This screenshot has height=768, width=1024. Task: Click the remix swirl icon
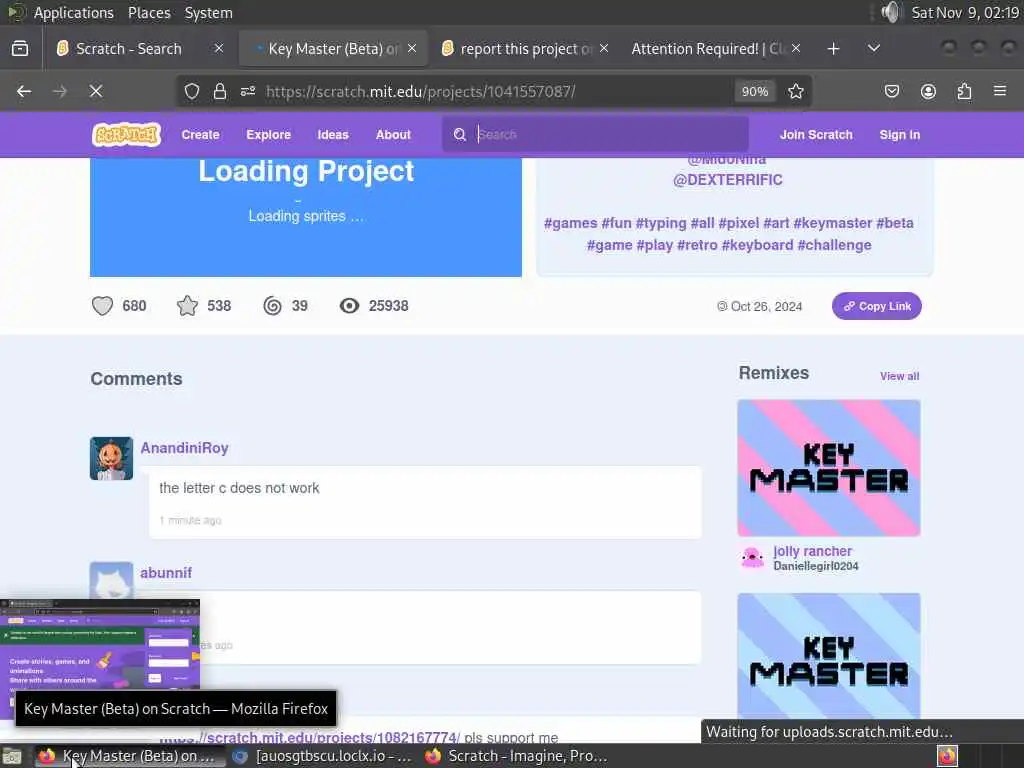click(272, 306)
